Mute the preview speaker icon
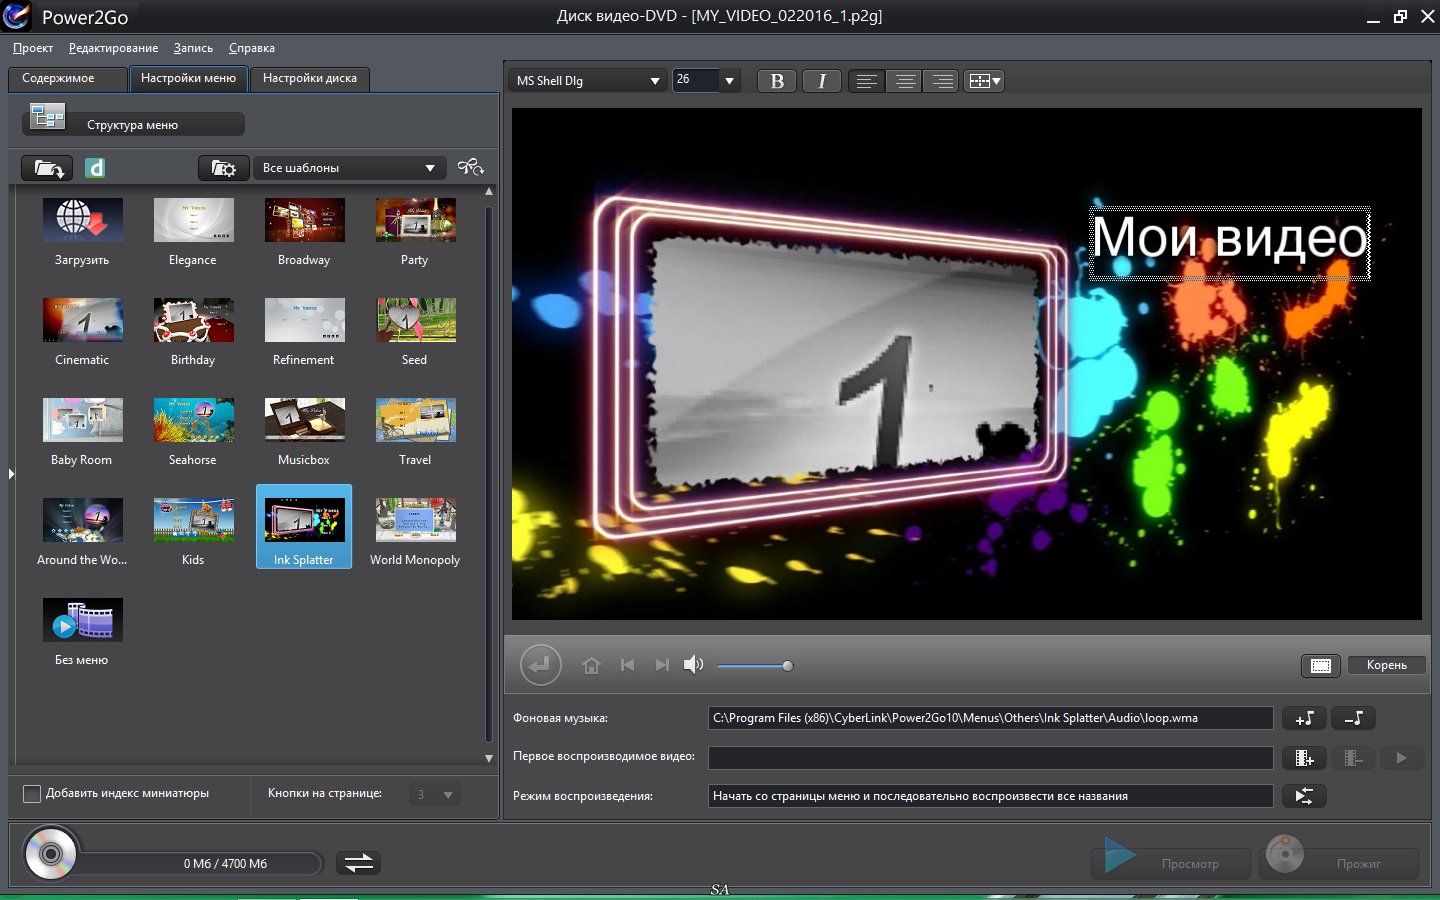Image resolution: width=1440 pixels, height=900 pixels. point(693,665)
